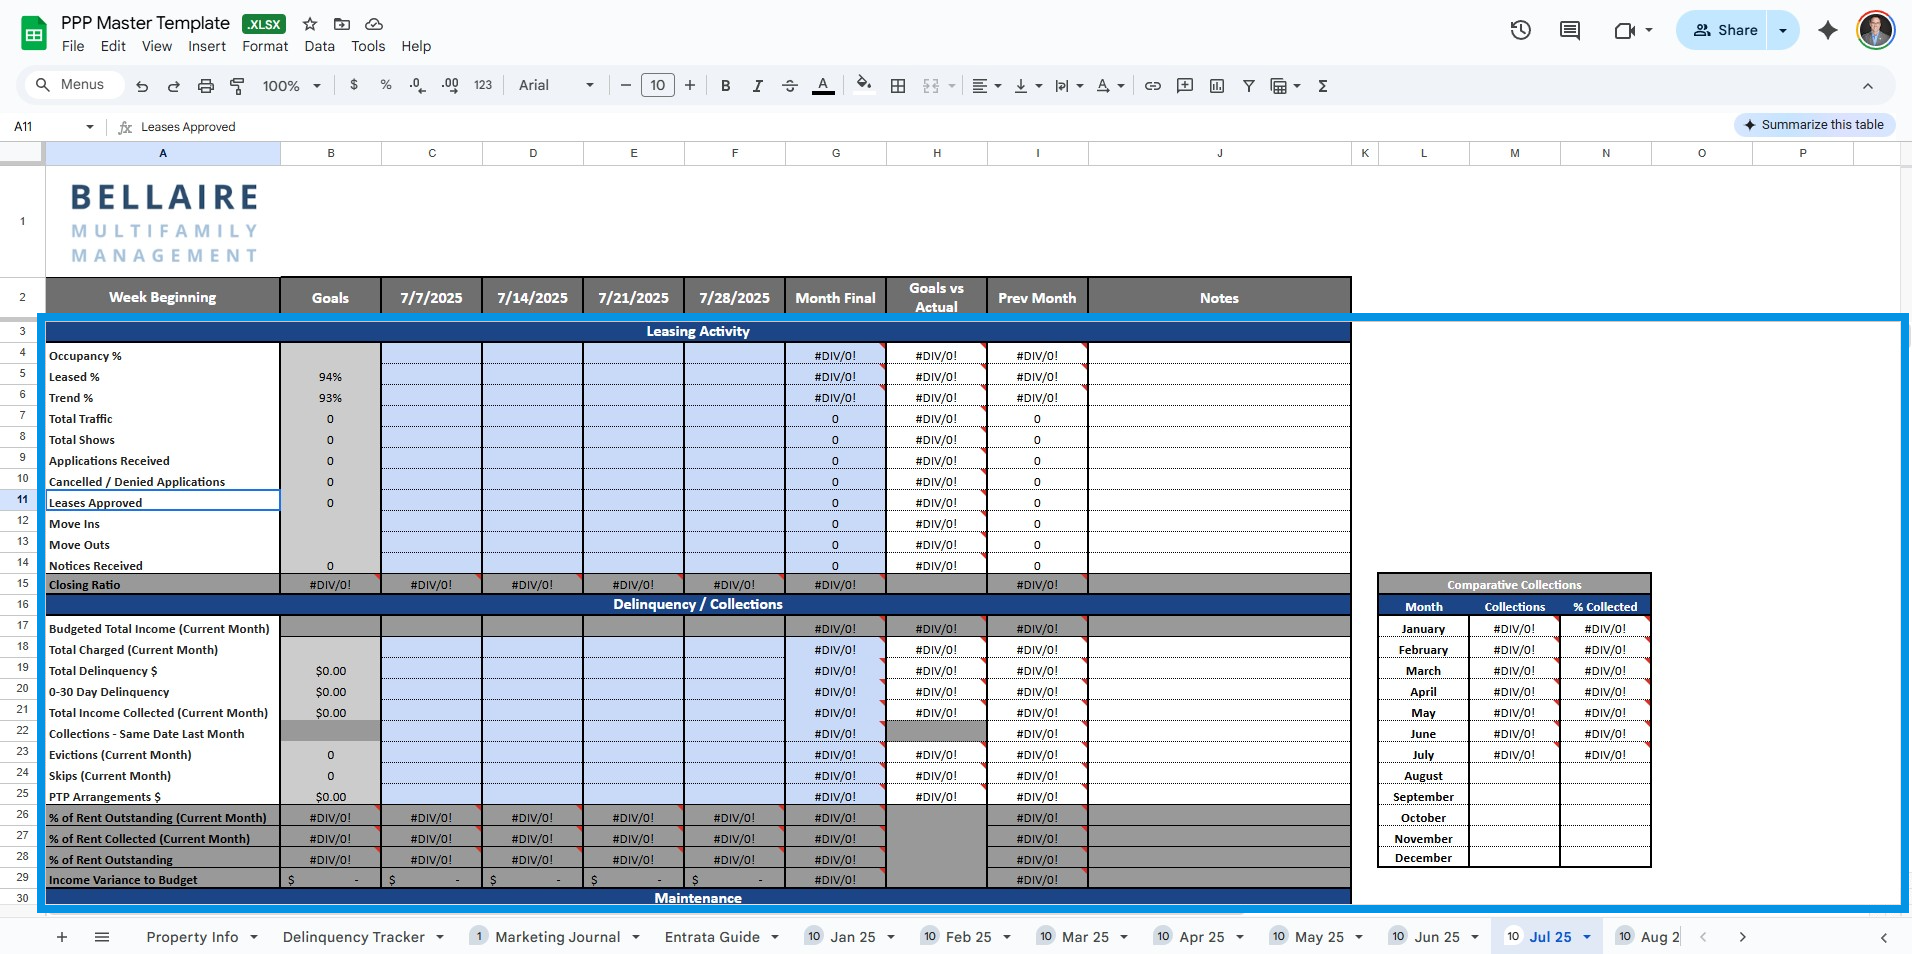1912x954 pixels.
Task: Open the functions sigma icon
Action: click(1322, 86)
